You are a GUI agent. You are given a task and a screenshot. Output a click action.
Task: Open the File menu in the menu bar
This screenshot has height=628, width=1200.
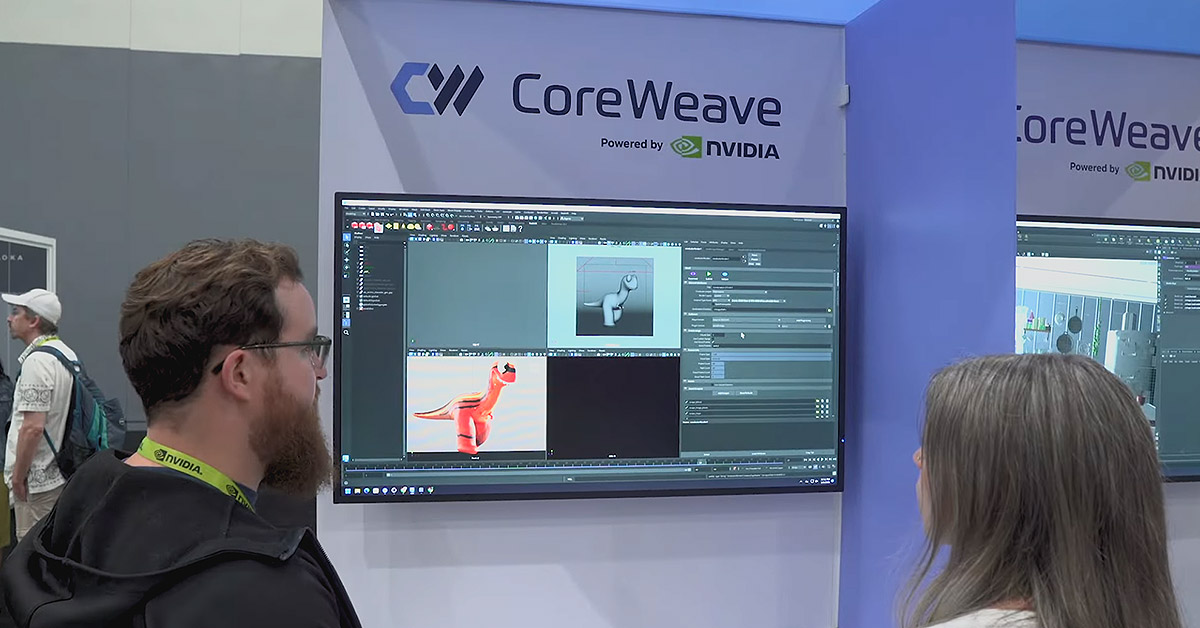tap(345, 208)
